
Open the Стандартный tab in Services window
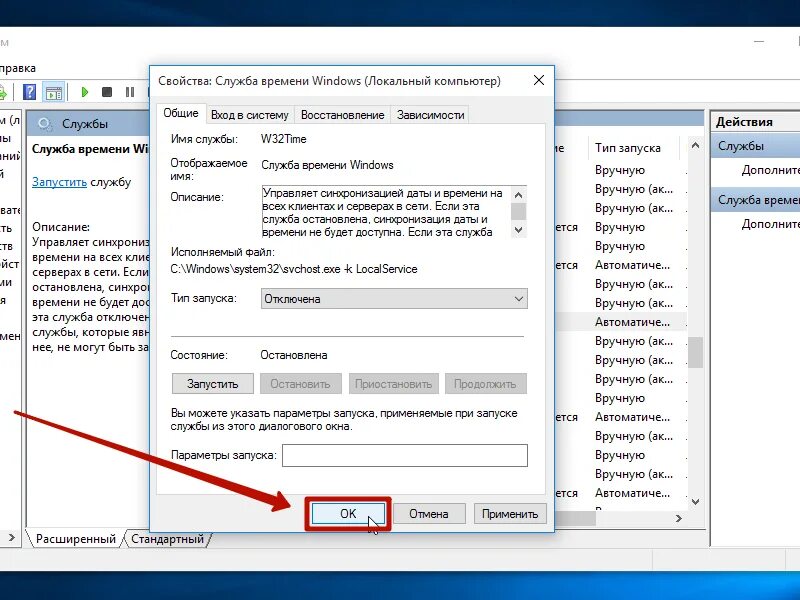[x=167, y=539]
